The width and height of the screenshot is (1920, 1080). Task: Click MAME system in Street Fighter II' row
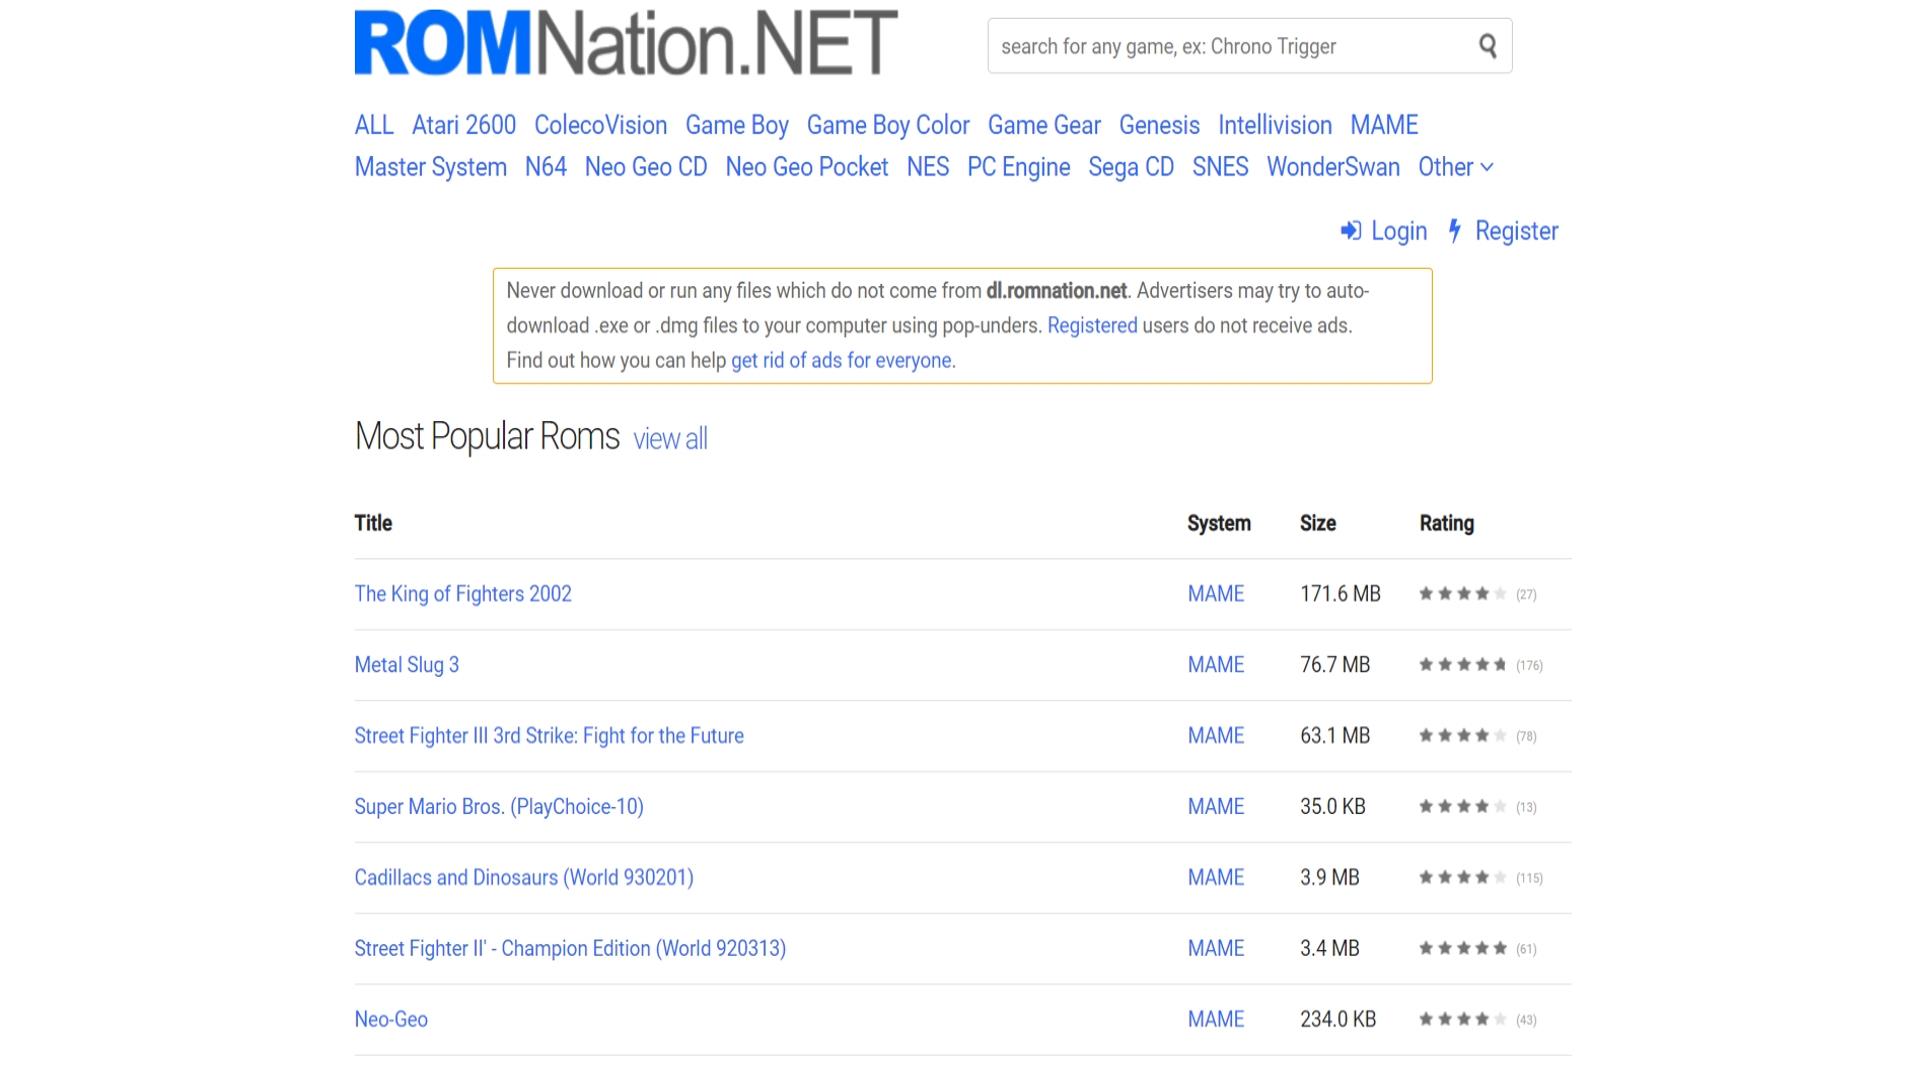1215,949
